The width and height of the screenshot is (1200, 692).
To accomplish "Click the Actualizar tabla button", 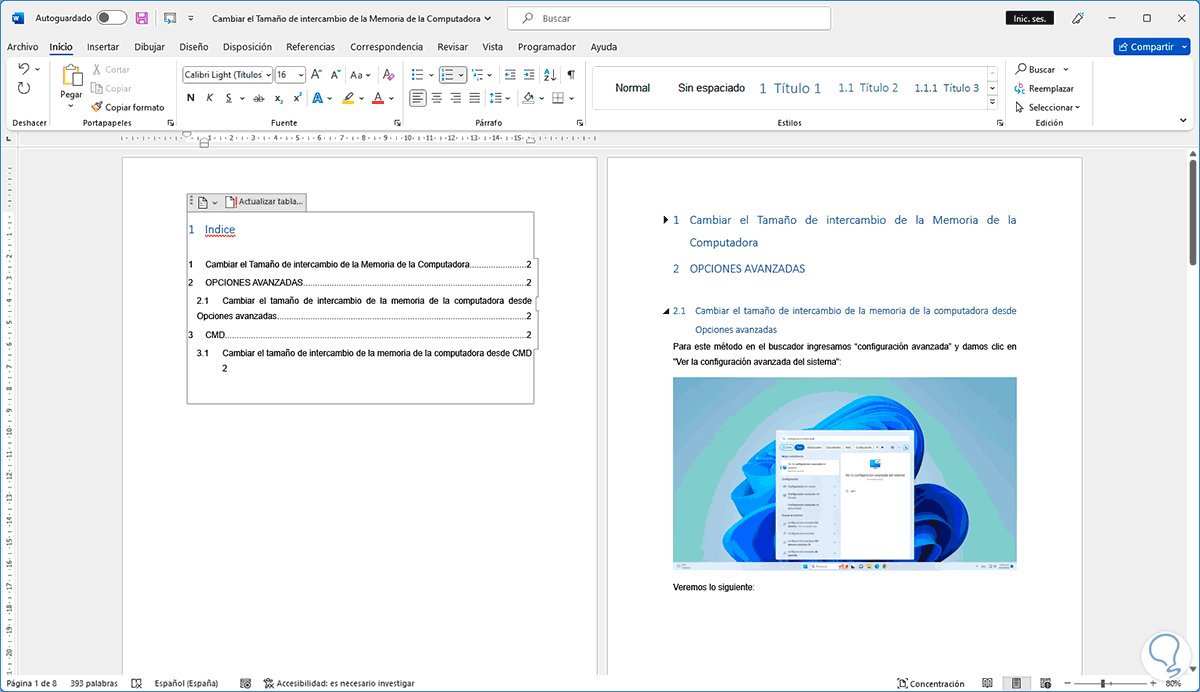I will coord(264,202).
